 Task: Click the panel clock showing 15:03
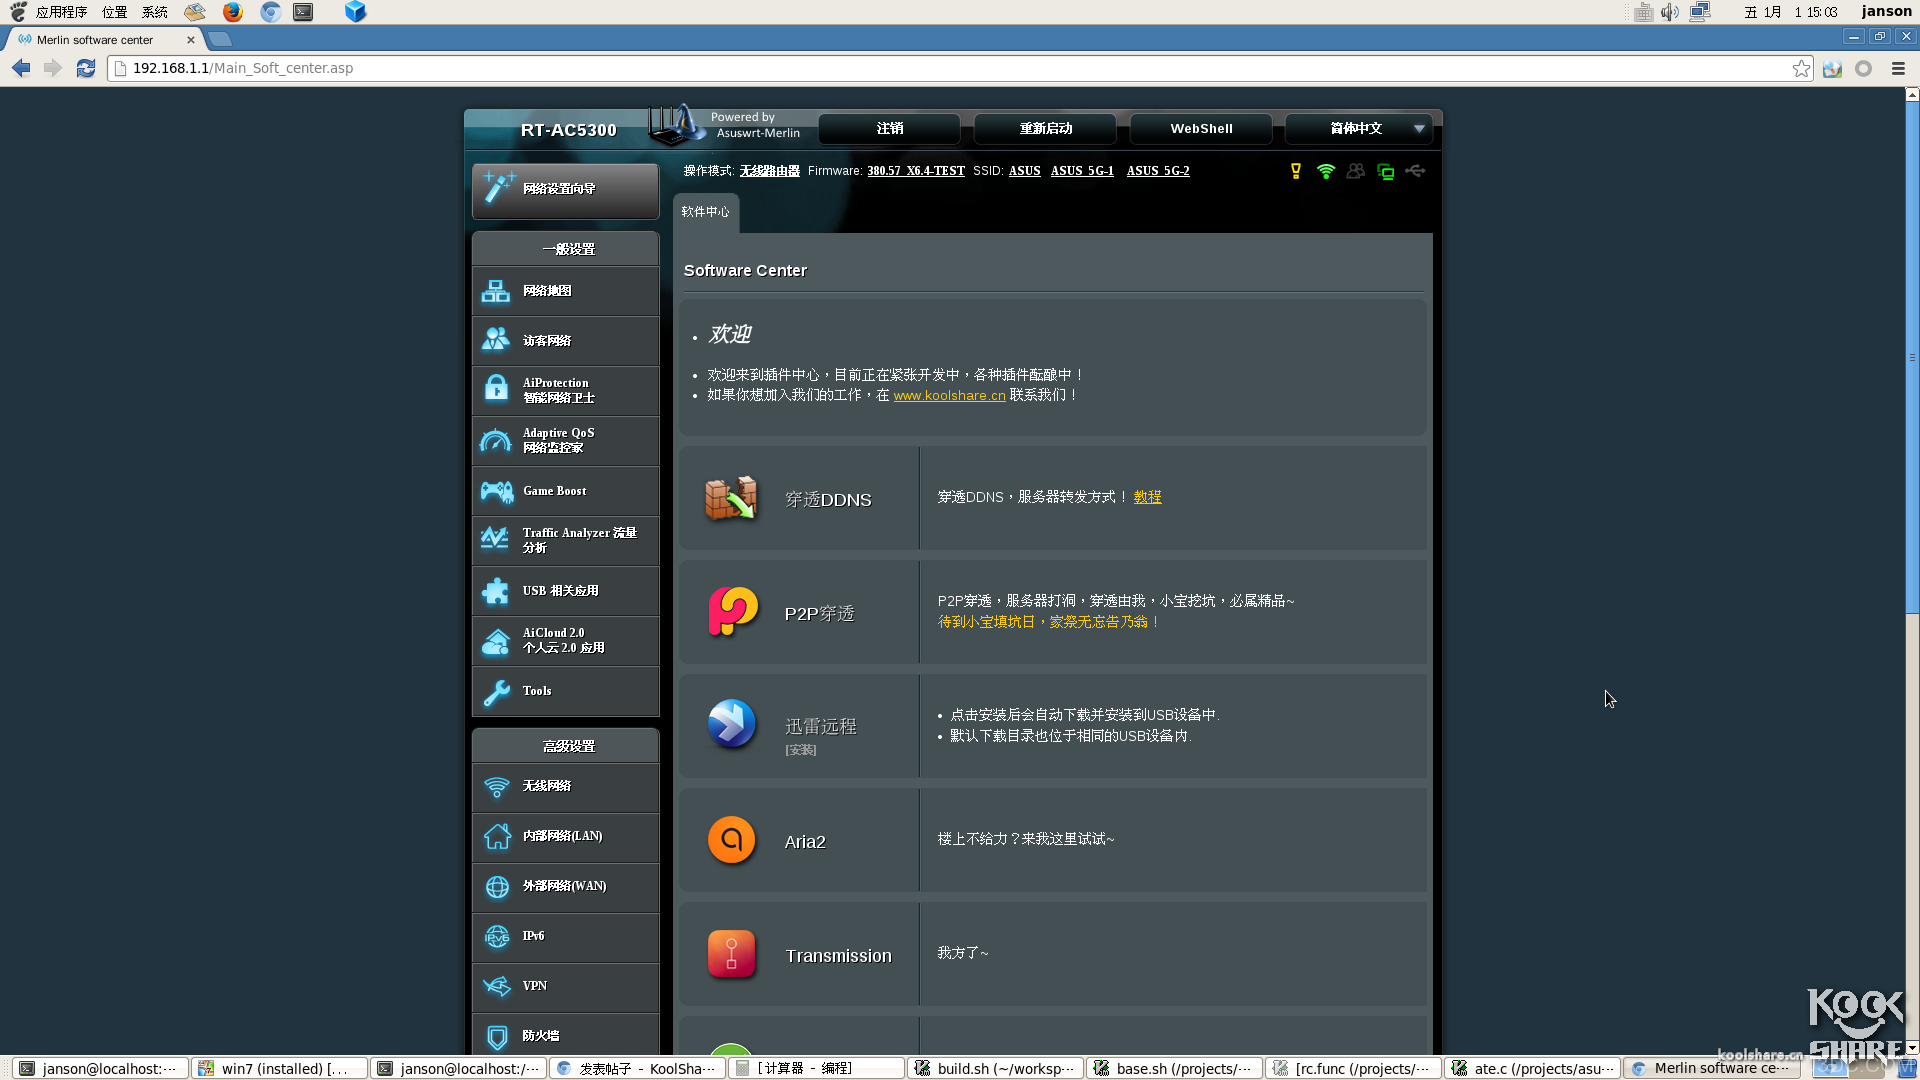pos(1791,12)
